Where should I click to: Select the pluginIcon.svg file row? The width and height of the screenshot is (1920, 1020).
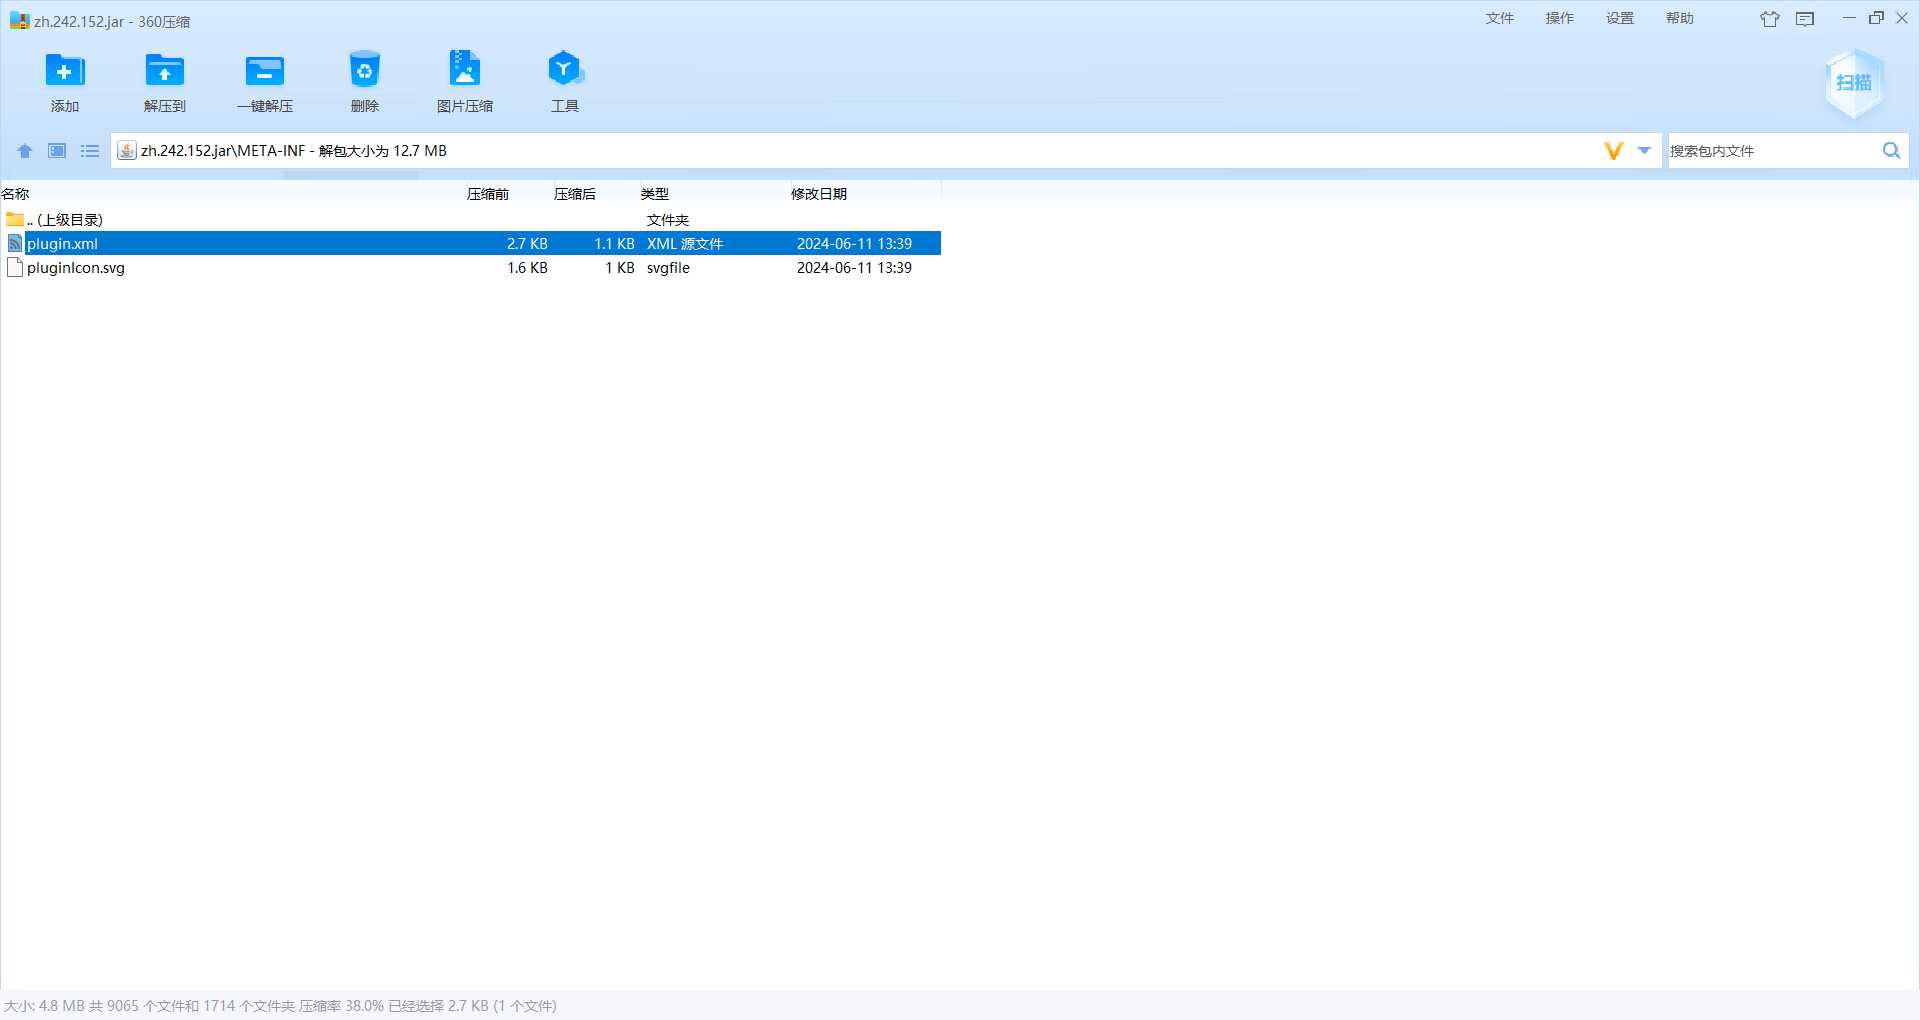pos(76,268)
